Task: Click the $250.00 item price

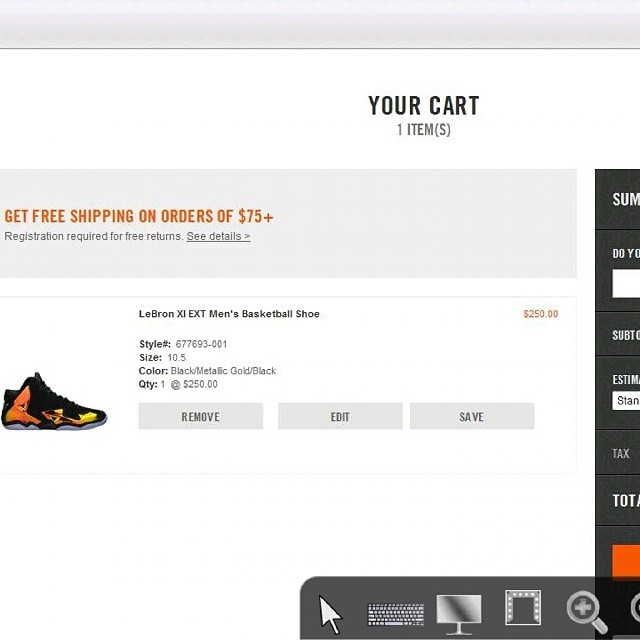Action: (x=540, y=314)
